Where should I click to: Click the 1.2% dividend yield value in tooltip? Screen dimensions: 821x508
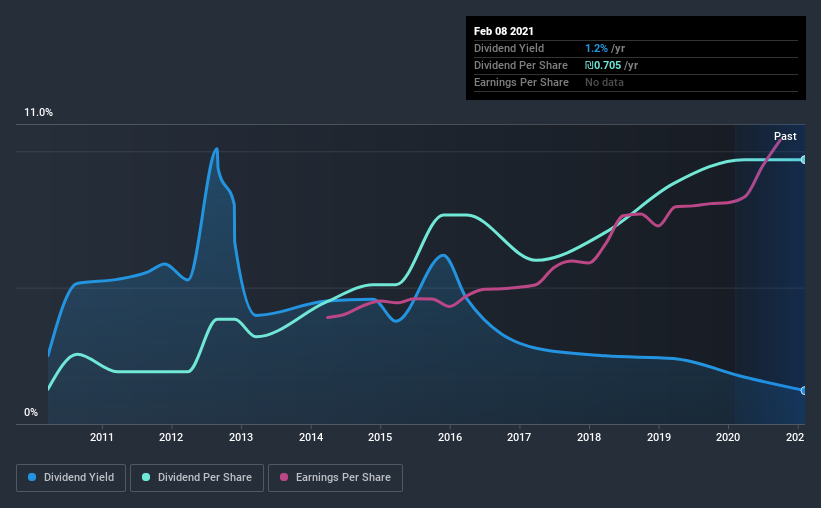point(596,49)
